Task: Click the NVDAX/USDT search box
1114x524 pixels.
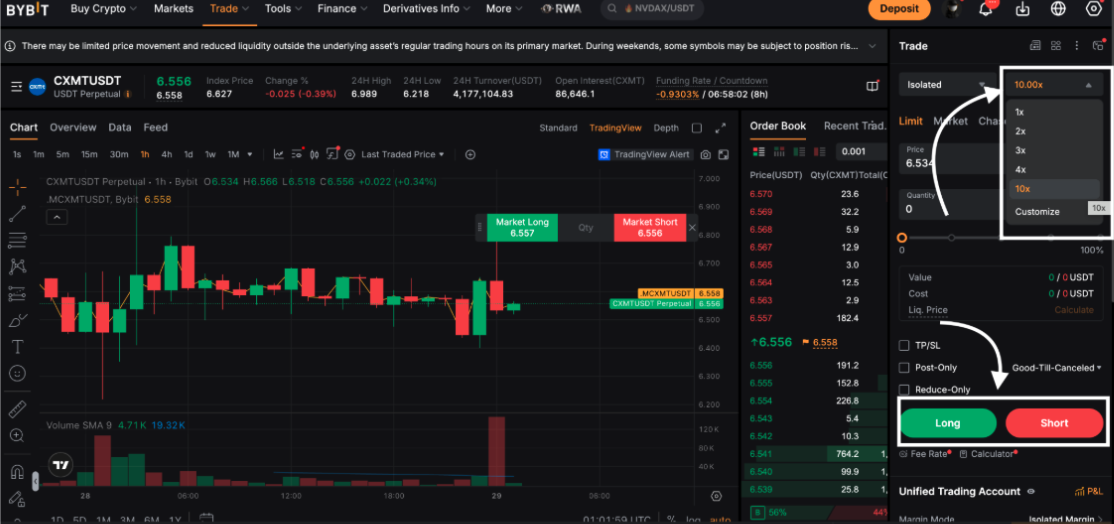Action: click(654, 9)
